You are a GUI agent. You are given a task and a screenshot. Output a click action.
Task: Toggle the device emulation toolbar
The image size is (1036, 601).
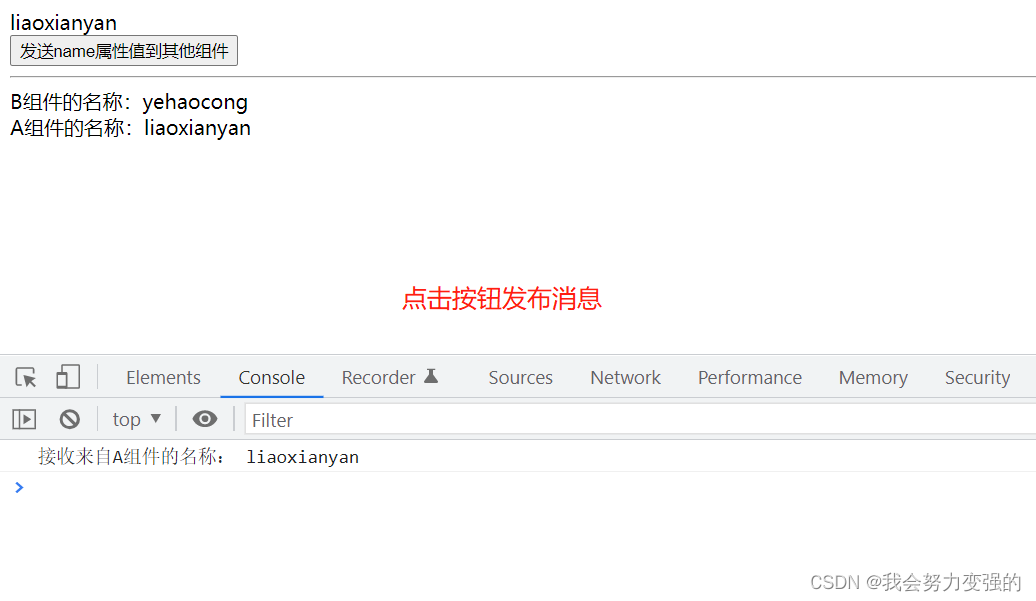coord(67,377)
